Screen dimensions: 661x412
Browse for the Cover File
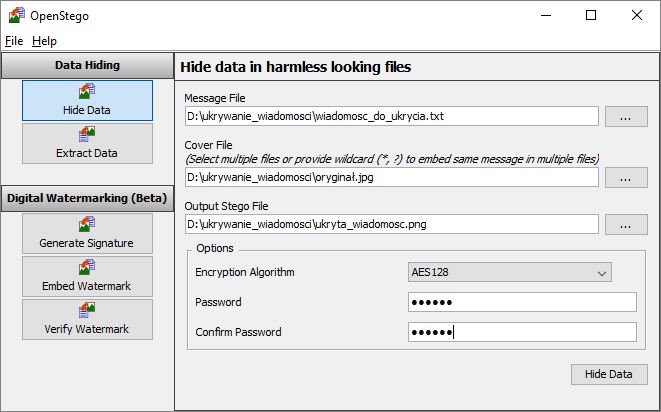point(626,177)
